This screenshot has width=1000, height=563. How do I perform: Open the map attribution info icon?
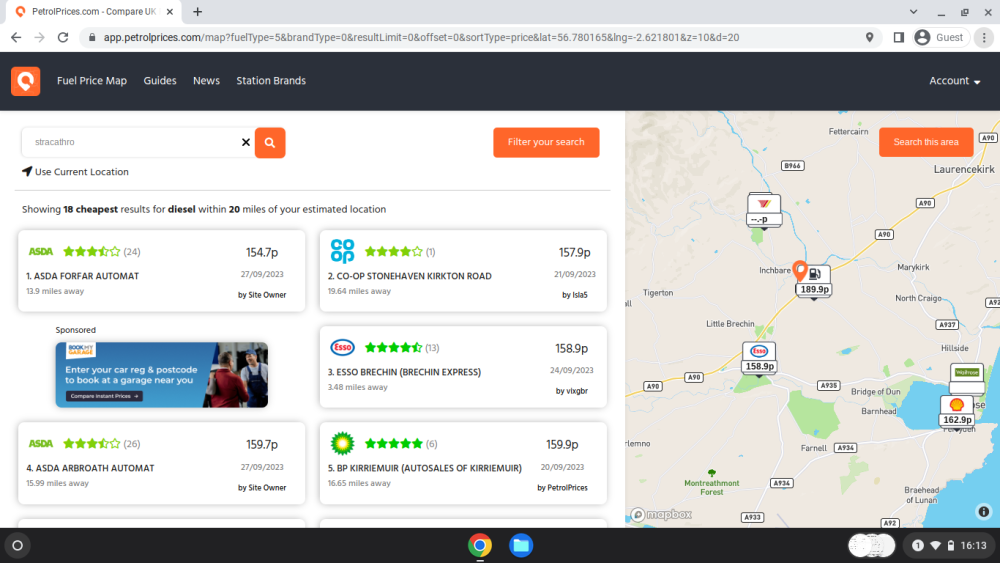point(984,511)
